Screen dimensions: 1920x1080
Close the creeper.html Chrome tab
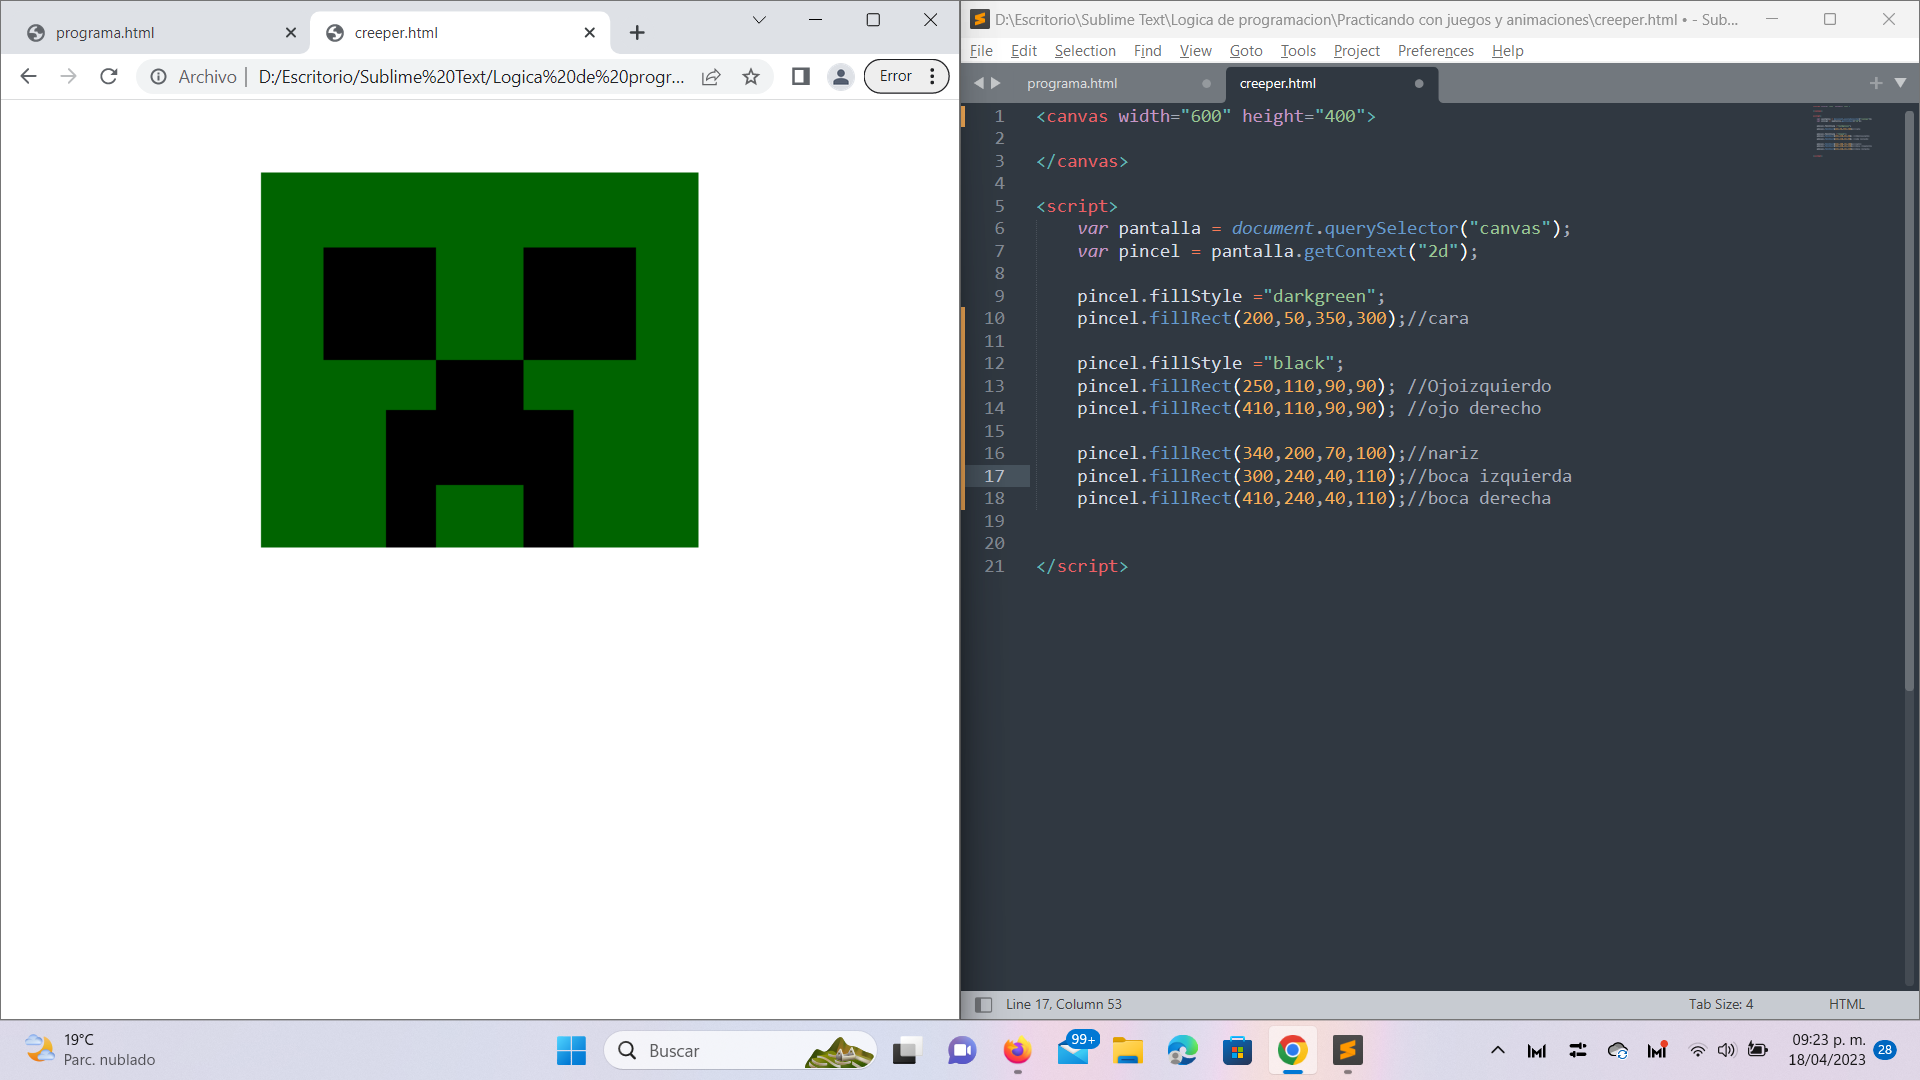(590, 33)
